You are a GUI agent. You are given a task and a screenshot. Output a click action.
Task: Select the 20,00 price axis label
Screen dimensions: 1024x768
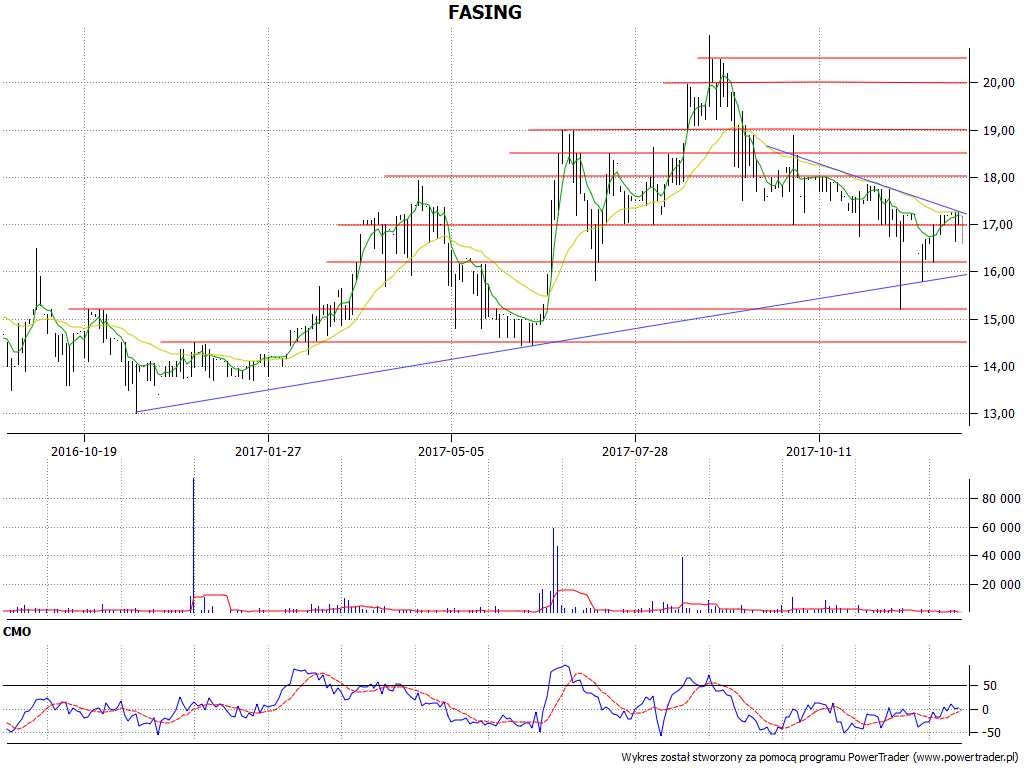pyautogui.click(x=999, y=83)
